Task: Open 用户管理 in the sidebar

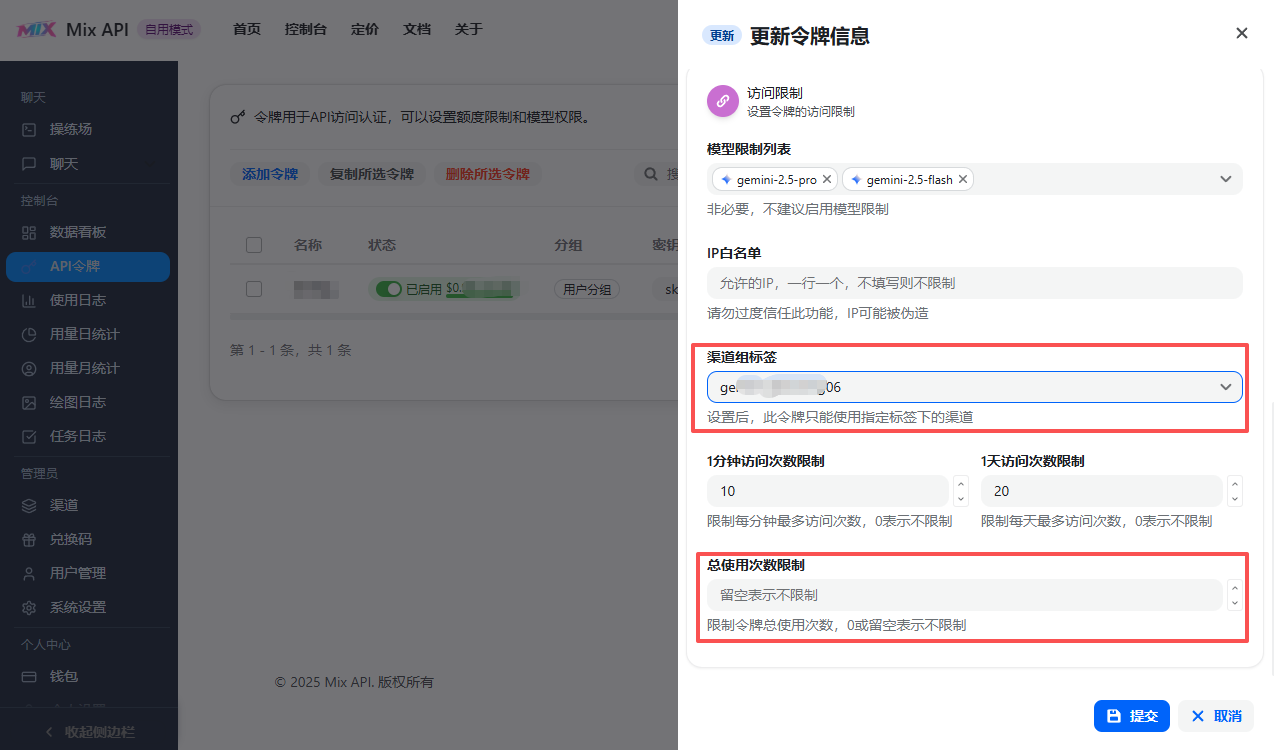Action: [78, 573]
